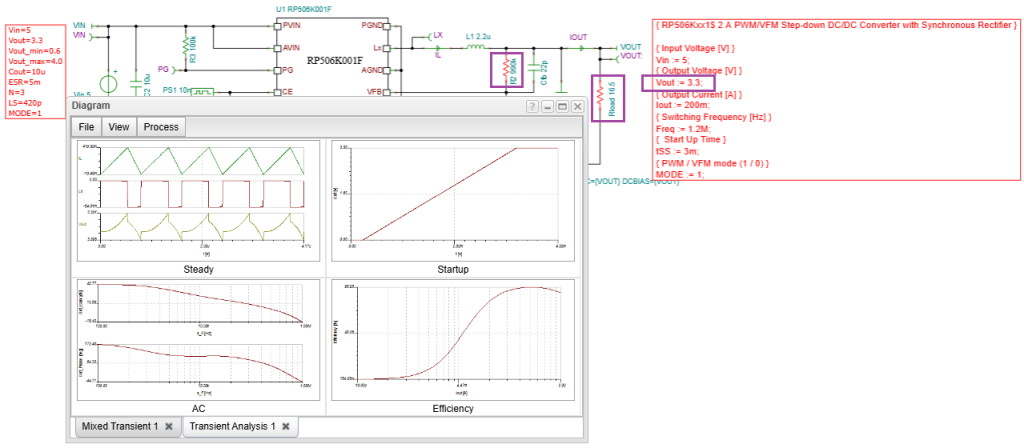The height and width of the screenshot is (448, 1024).
Task: Select the R2 990k resistor symbol
Action: [507, 72]
